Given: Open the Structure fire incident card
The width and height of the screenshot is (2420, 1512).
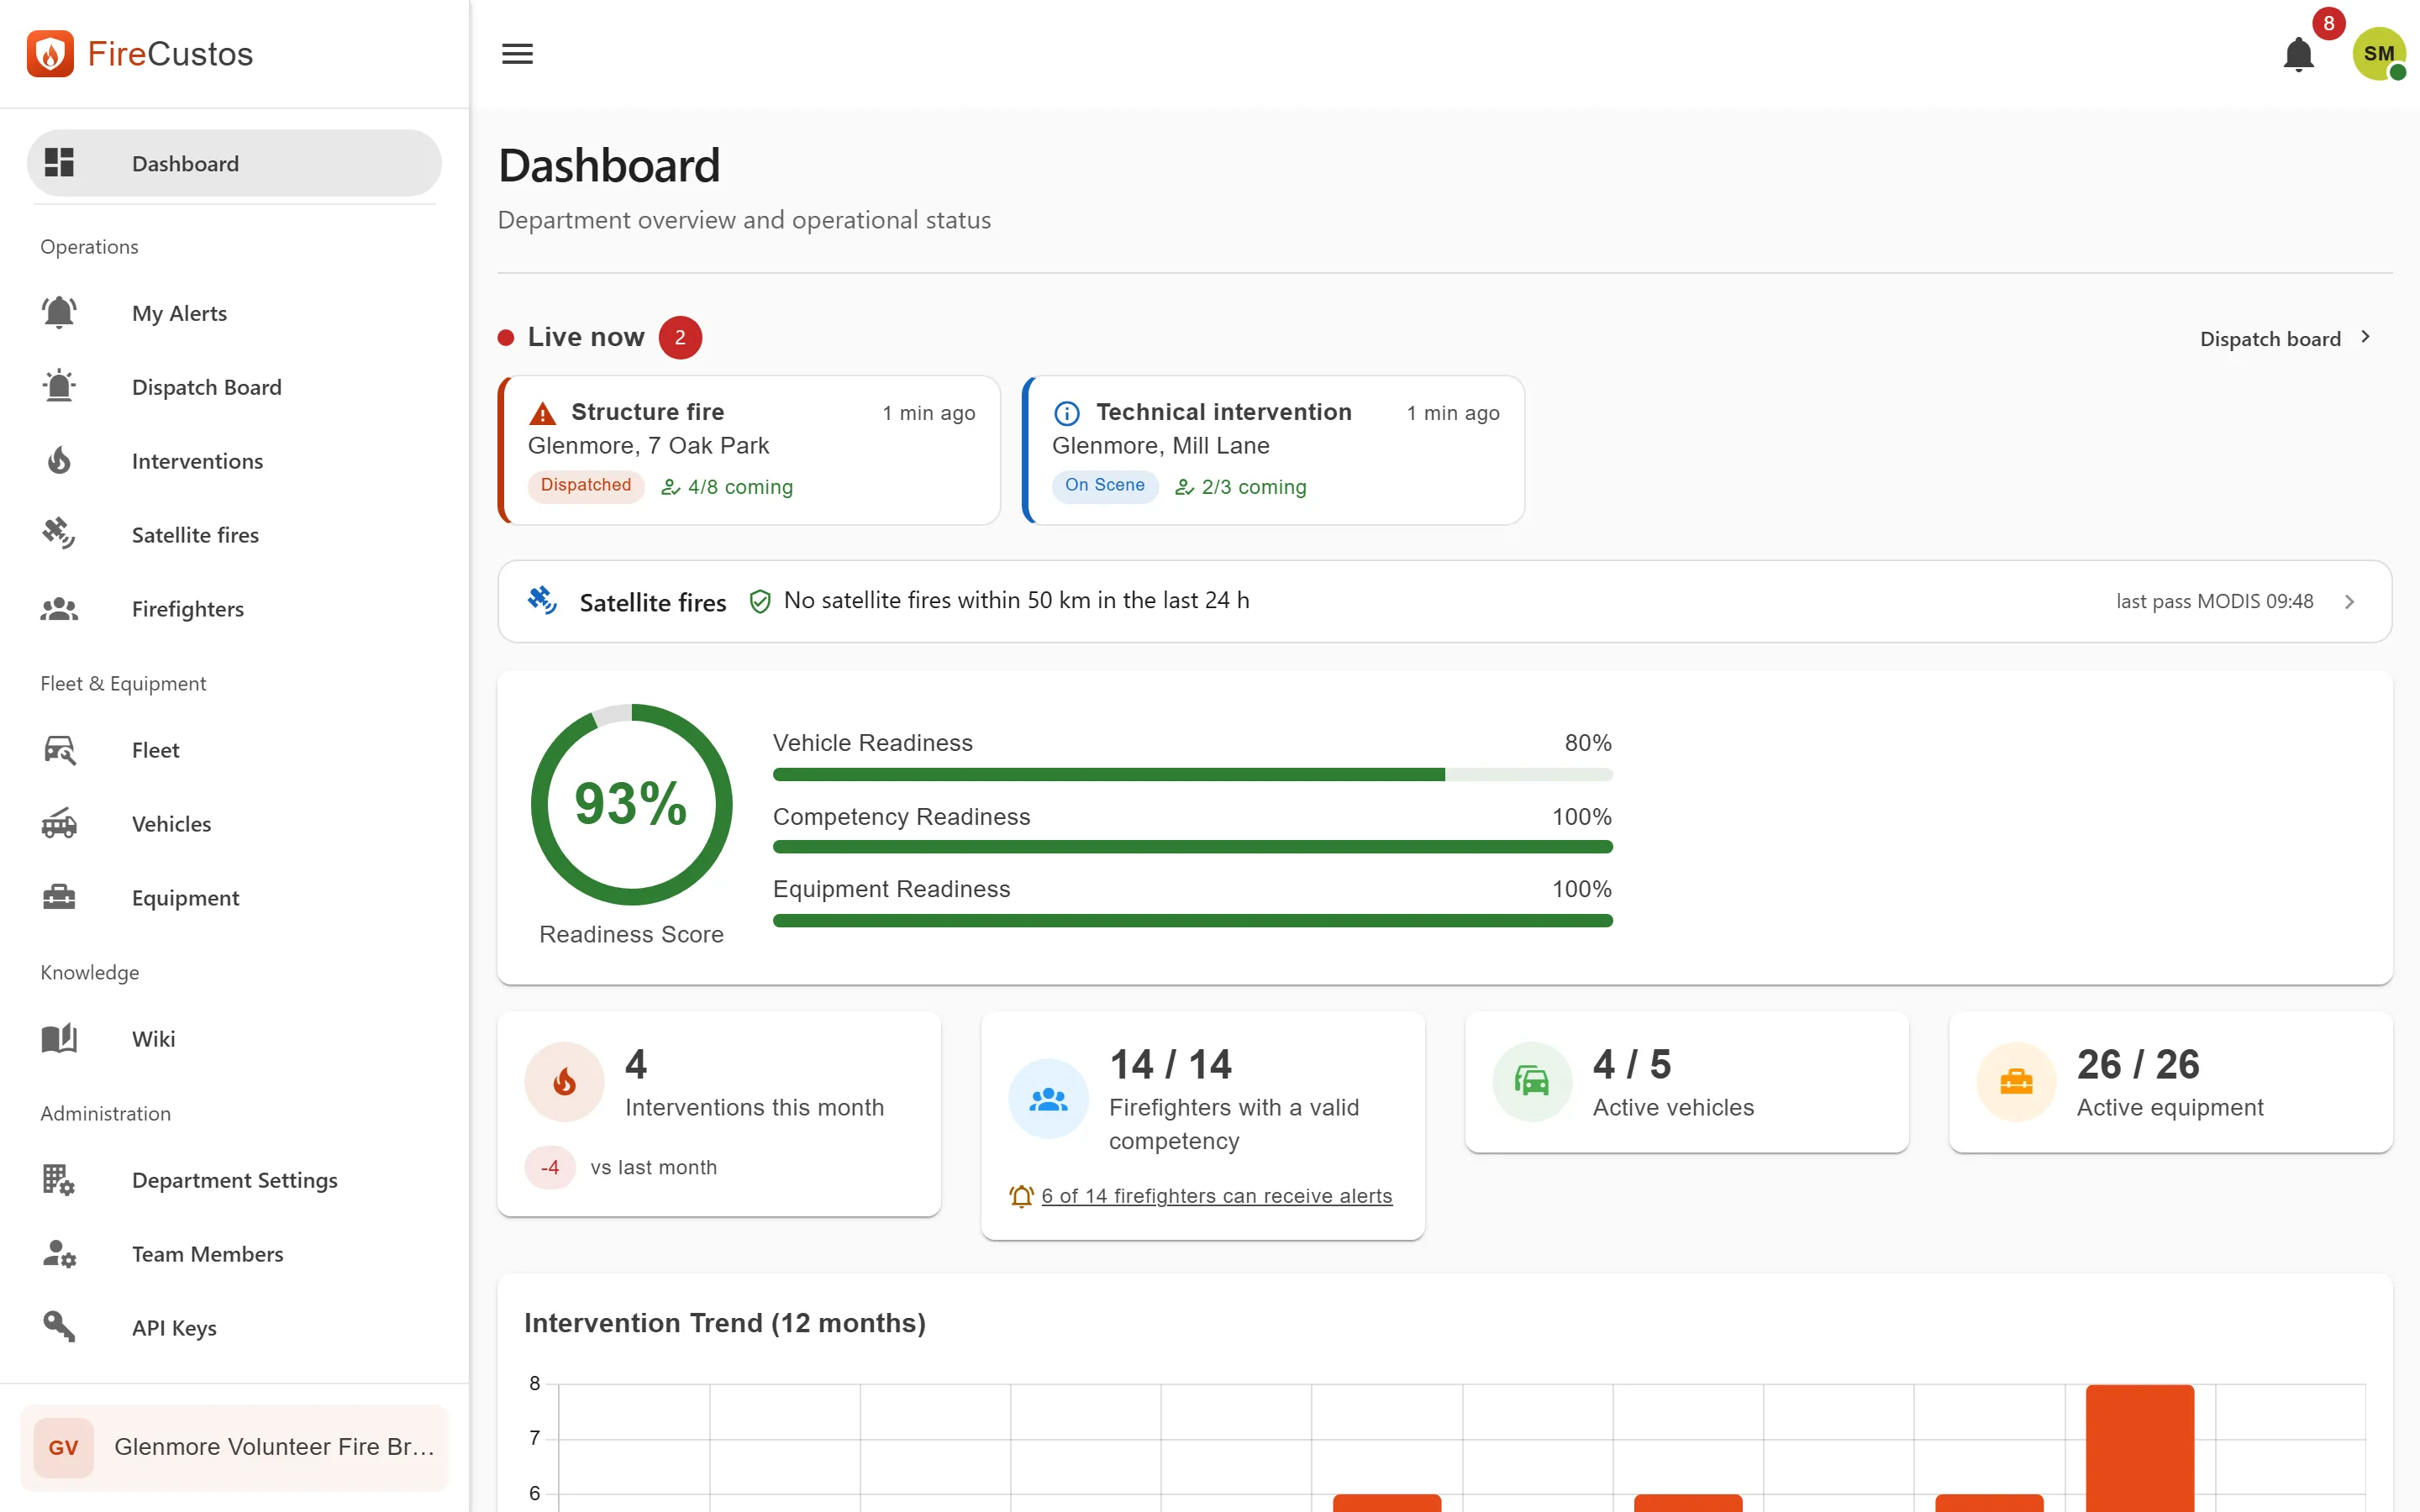Looking at the screenshot, I should pos(749,450).
